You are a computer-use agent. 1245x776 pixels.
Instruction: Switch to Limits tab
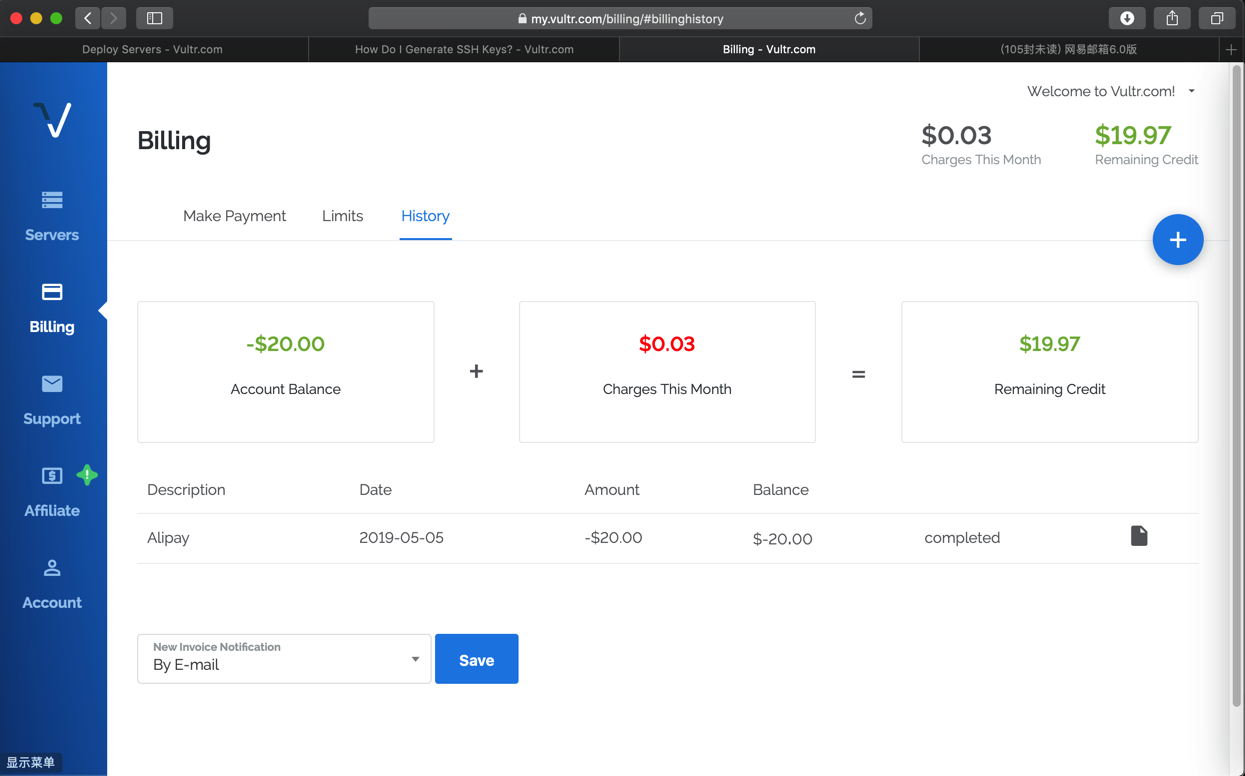(342, 216)
